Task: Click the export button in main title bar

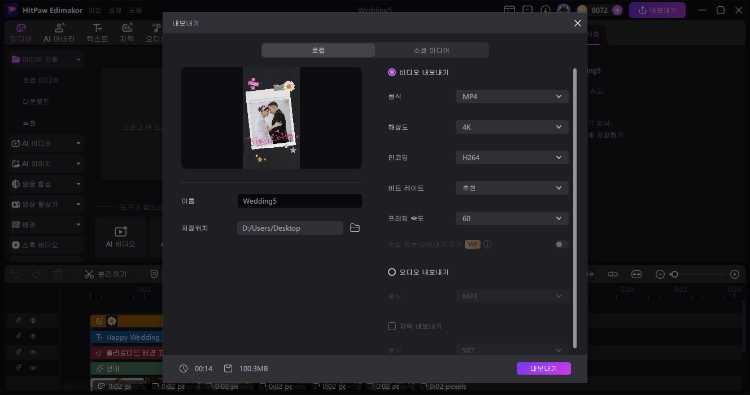Action: (x=657, y=10)
